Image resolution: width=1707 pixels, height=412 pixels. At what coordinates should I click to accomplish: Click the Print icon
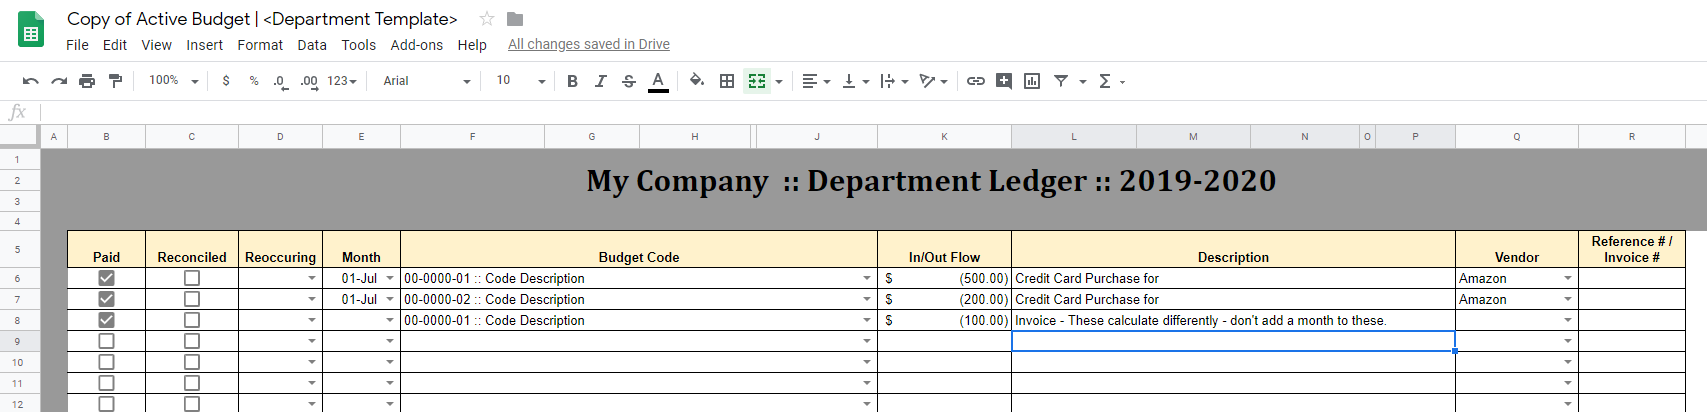tap(87, 81)
